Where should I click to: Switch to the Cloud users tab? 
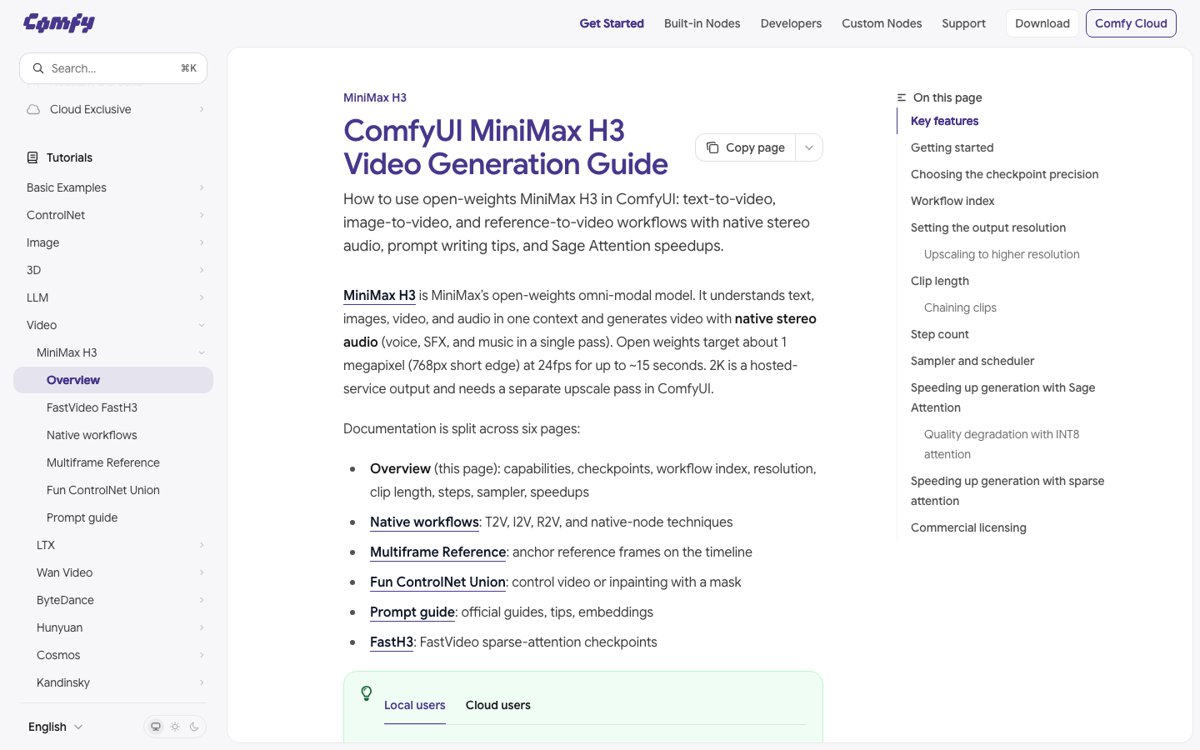(498, 706)
